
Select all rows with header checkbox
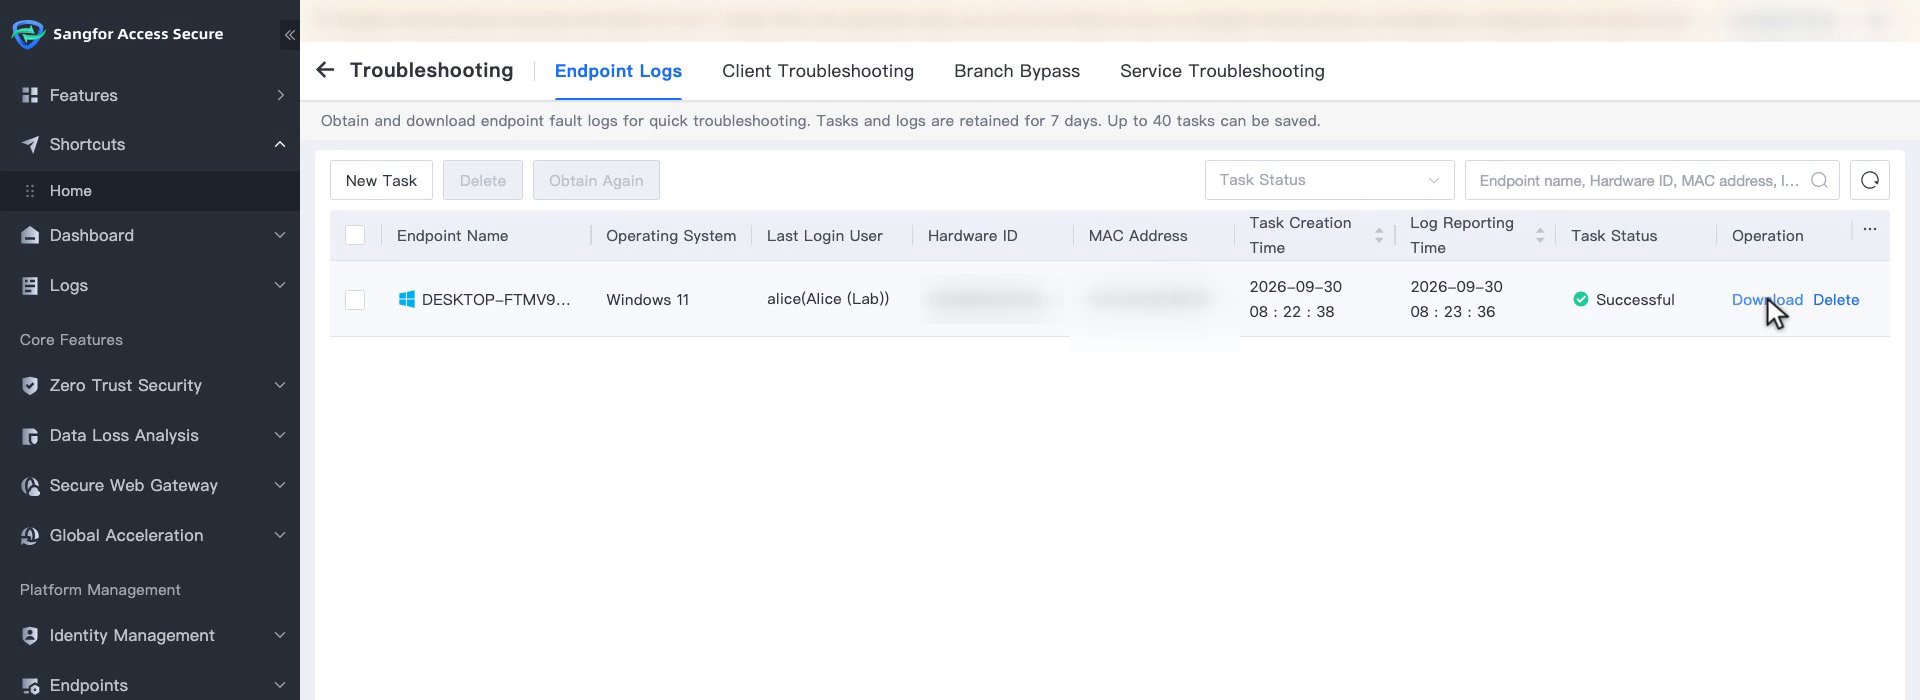[x=355, y=235]
